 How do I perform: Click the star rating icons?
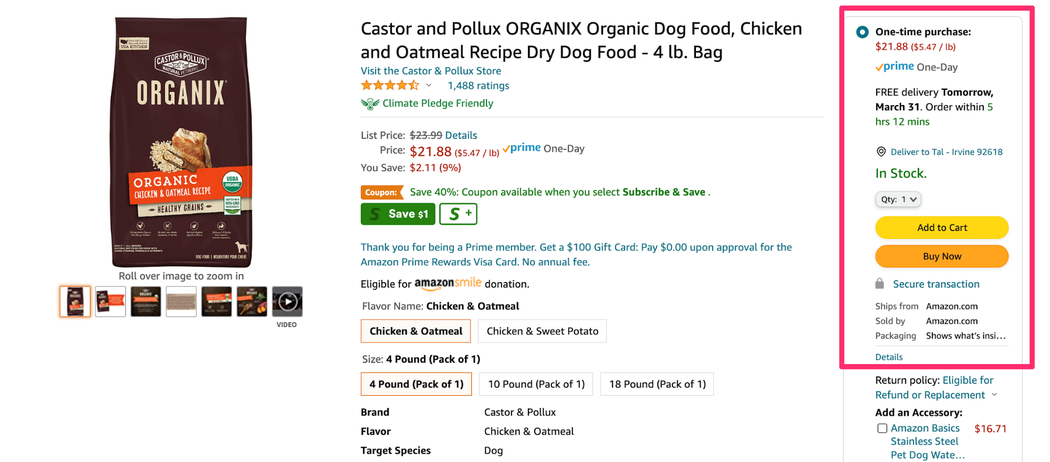pos(390,86)
